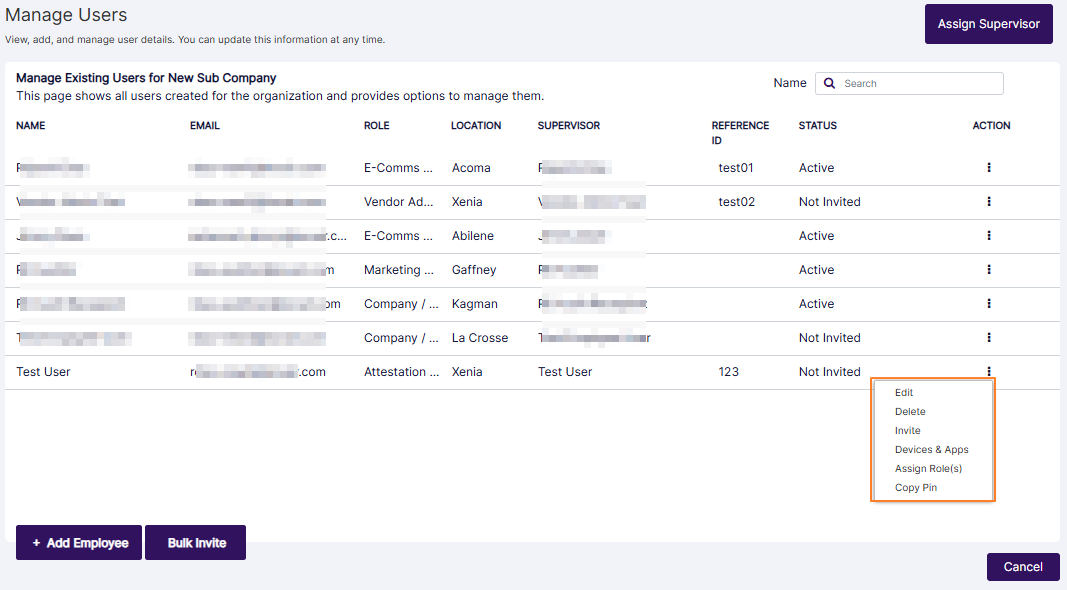Click the Cancel button

point(1023,566)
